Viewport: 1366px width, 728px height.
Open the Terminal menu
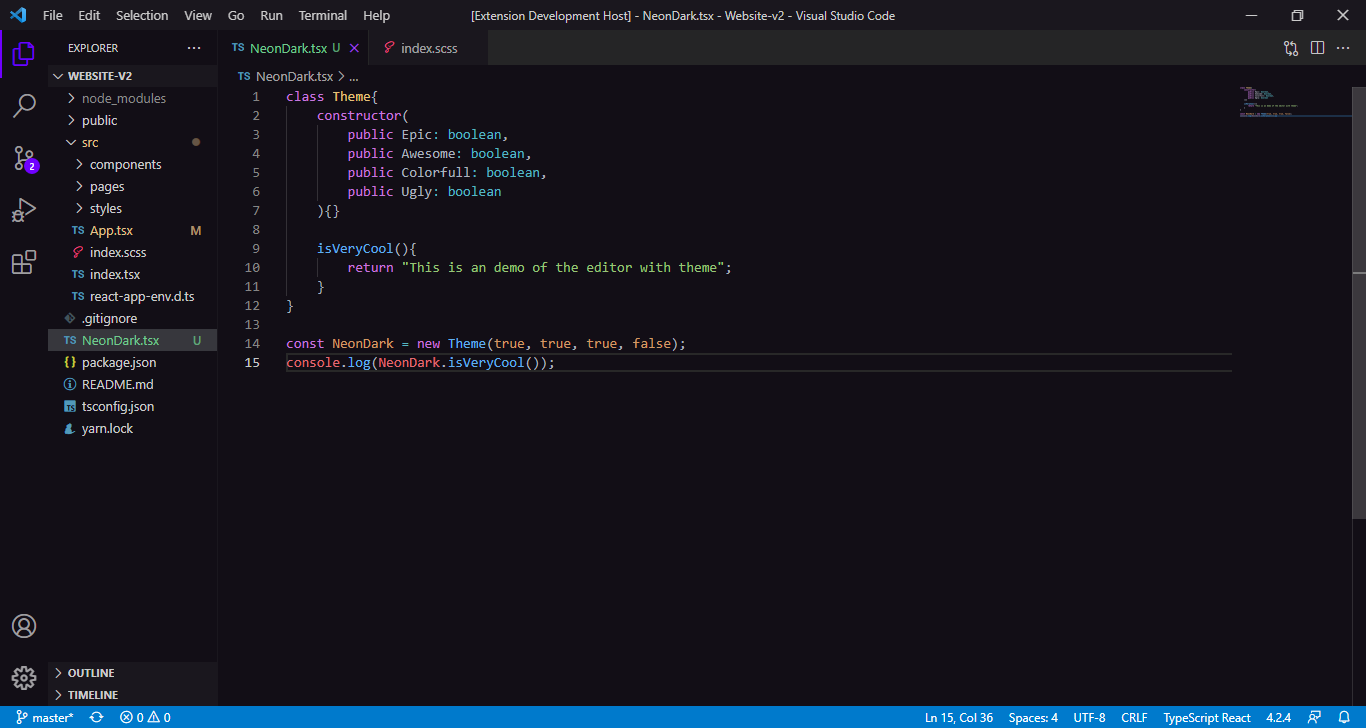pos(323,15)
